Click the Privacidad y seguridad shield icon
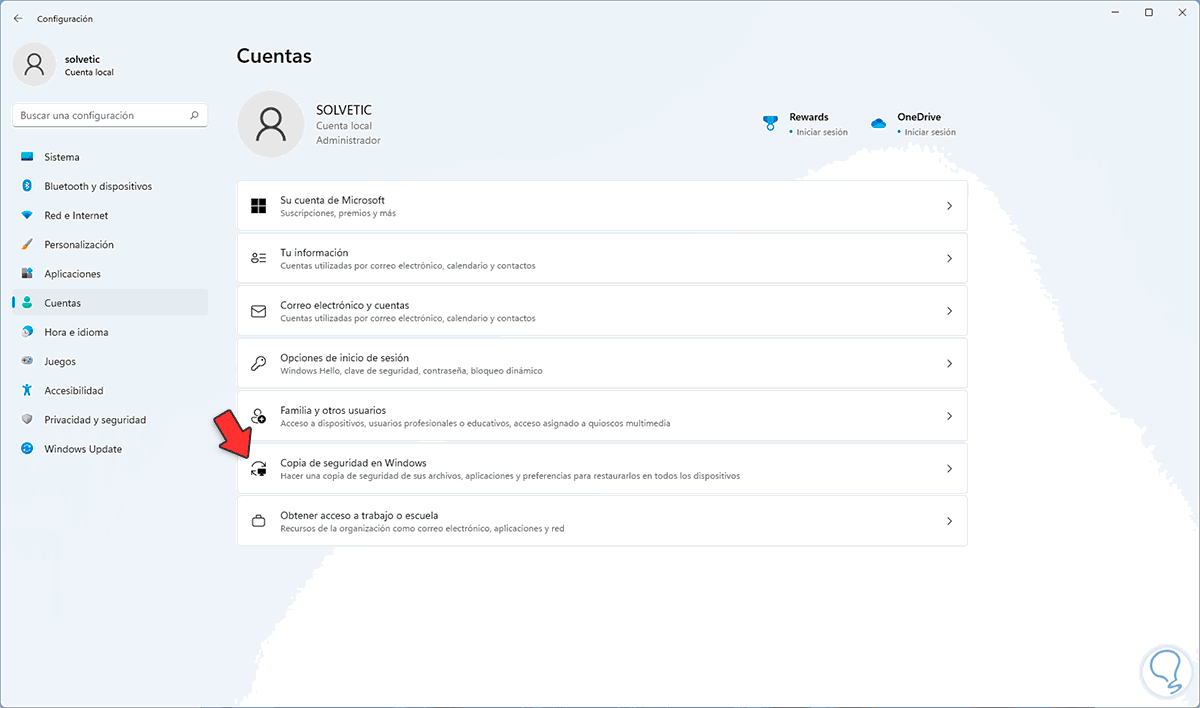 click(27, 419)
